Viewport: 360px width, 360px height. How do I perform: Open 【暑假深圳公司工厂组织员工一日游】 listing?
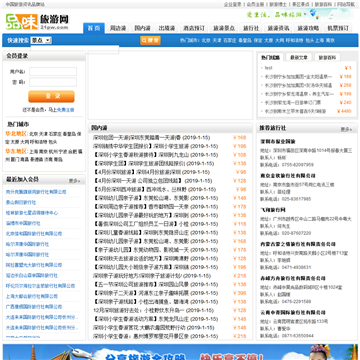tap(156, 224)
